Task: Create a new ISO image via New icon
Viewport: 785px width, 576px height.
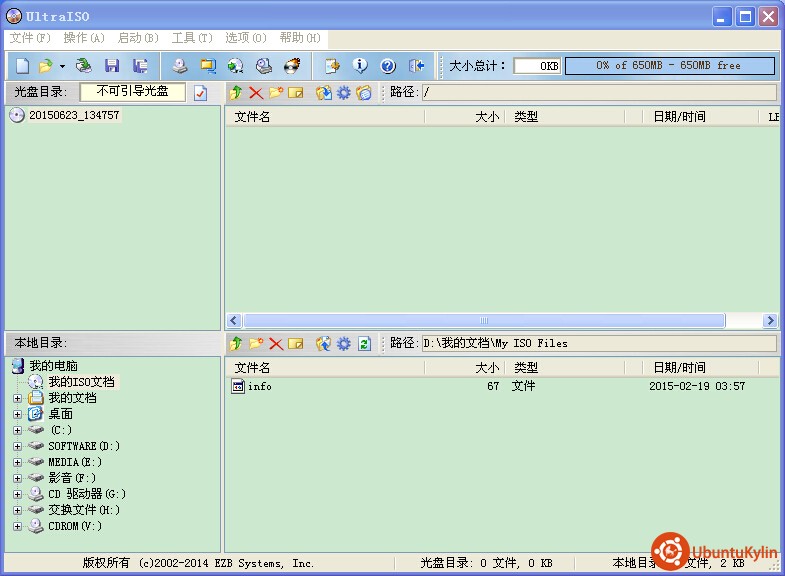Action: coord(23,66)
